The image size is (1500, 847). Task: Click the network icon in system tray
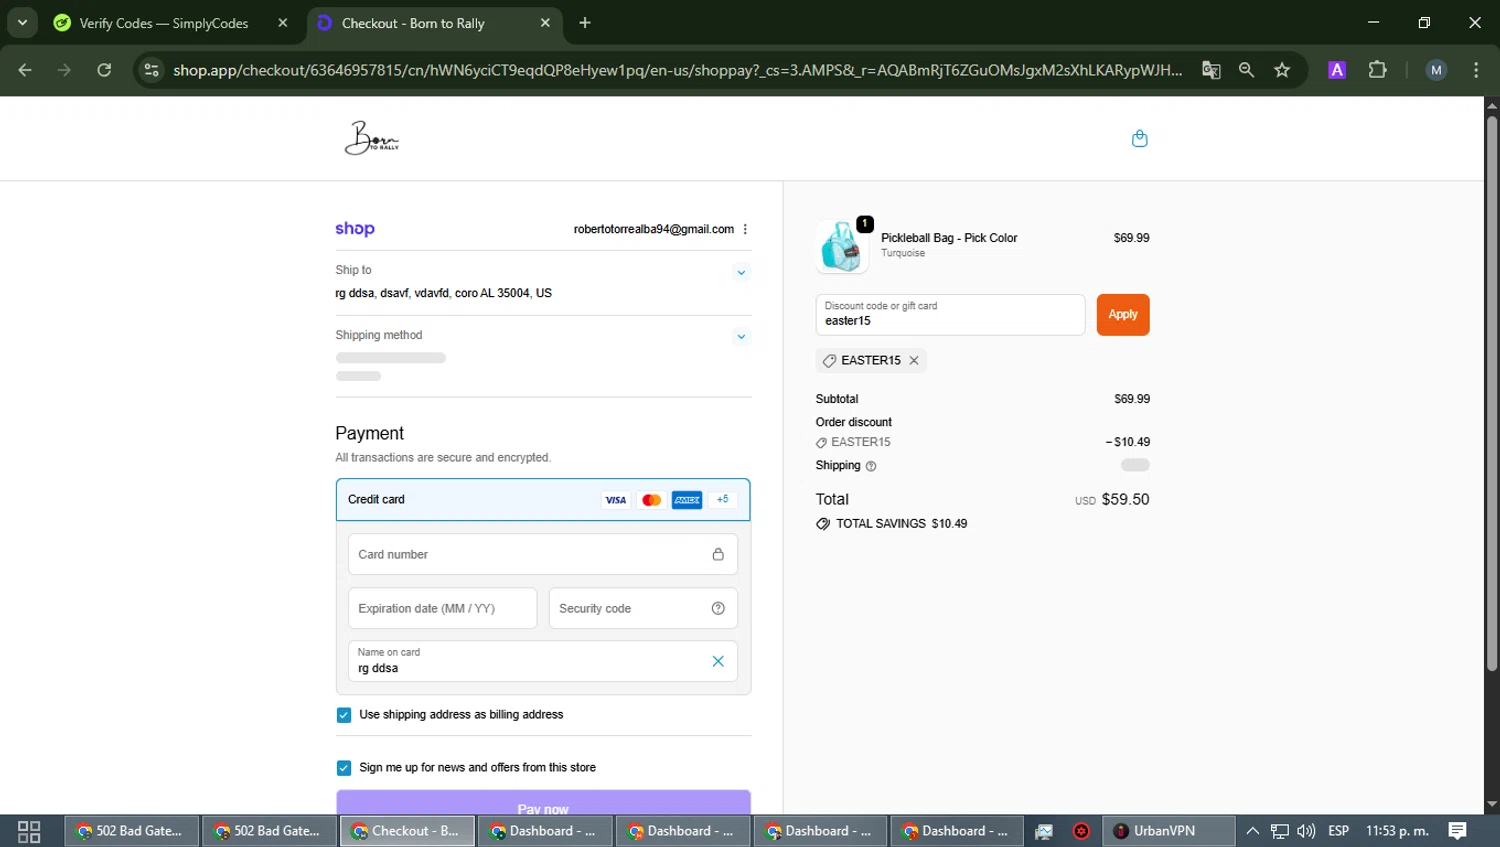tap(1279, 831)
